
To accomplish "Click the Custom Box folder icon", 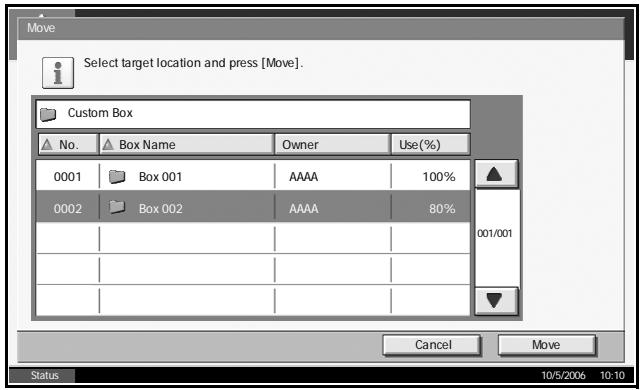I will click(x=48, y=115).
